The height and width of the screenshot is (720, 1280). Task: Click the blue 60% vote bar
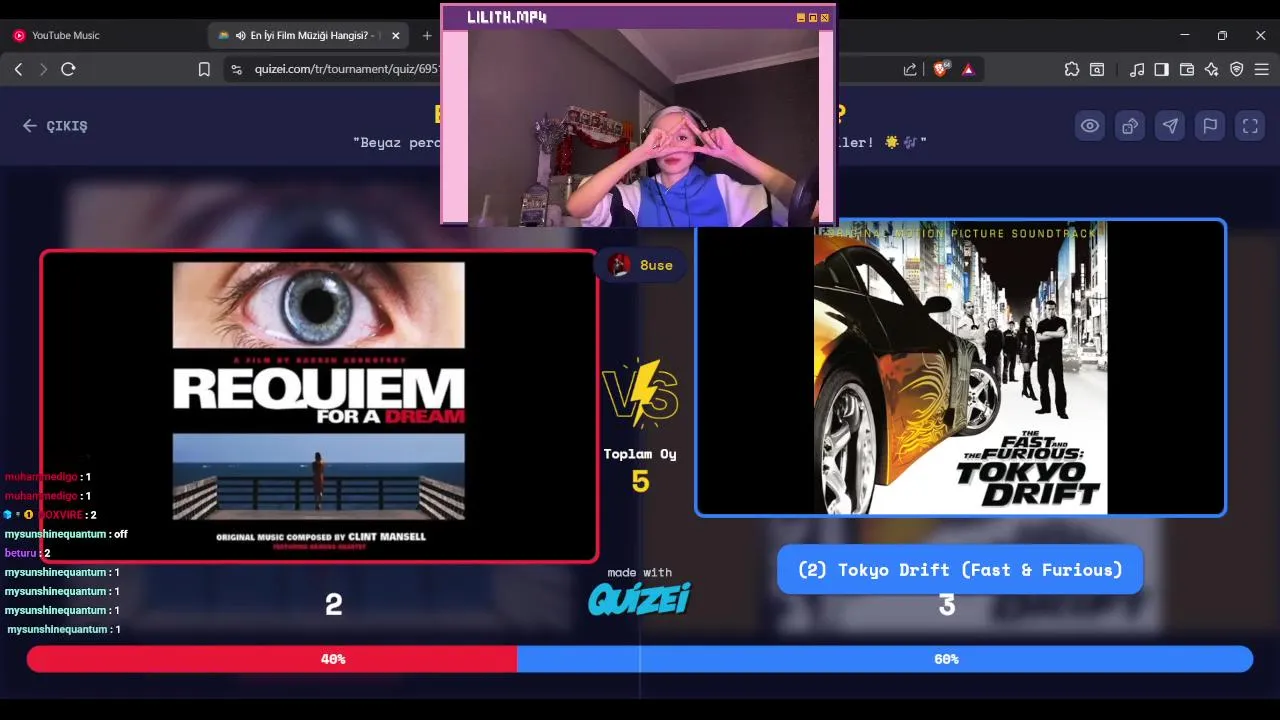[885, 659]
